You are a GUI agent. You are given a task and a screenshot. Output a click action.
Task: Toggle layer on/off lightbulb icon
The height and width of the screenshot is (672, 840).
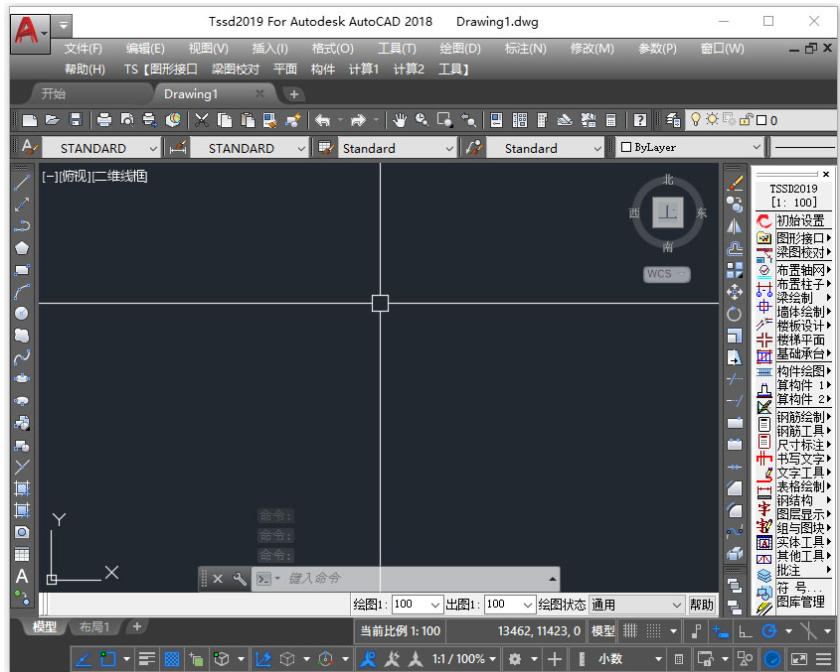coord(696,120)
